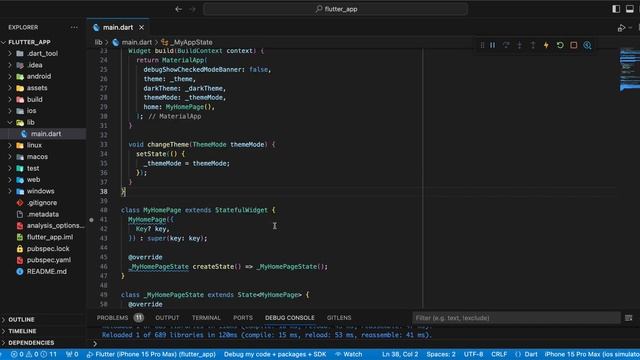640x360 pixels.
Task: Click the Step Out debug button
Action: [533, 45]
